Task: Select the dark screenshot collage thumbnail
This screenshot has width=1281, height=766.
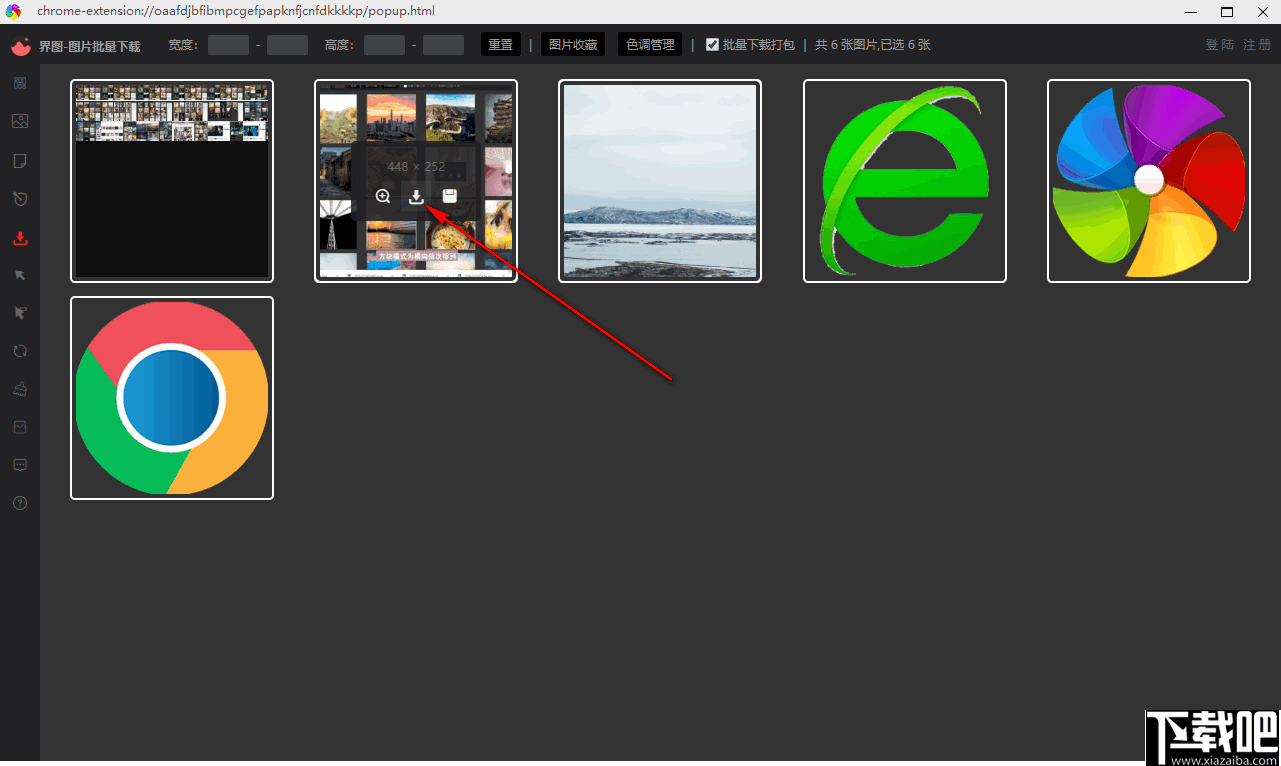Action: pos(172,181)
